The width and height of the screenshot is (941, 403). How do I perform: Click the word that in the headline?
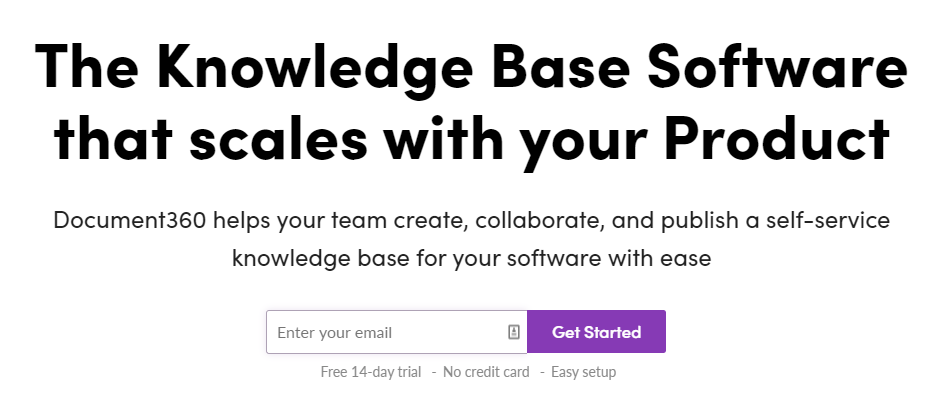point(113,139)
